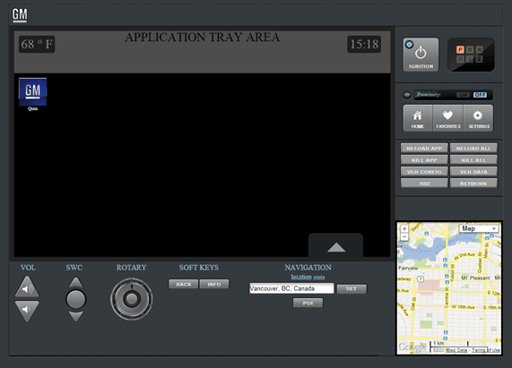Switch Proximity to ON
The height and width of the screenshot is (368, 512).
click(463, 95)
